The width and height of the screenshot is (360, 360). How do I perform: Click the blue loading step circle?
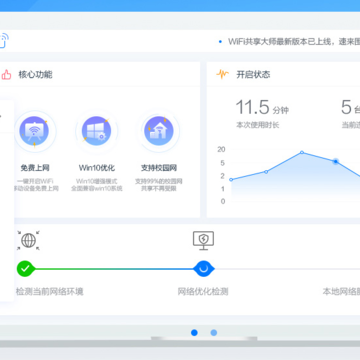tap(204, 268)
